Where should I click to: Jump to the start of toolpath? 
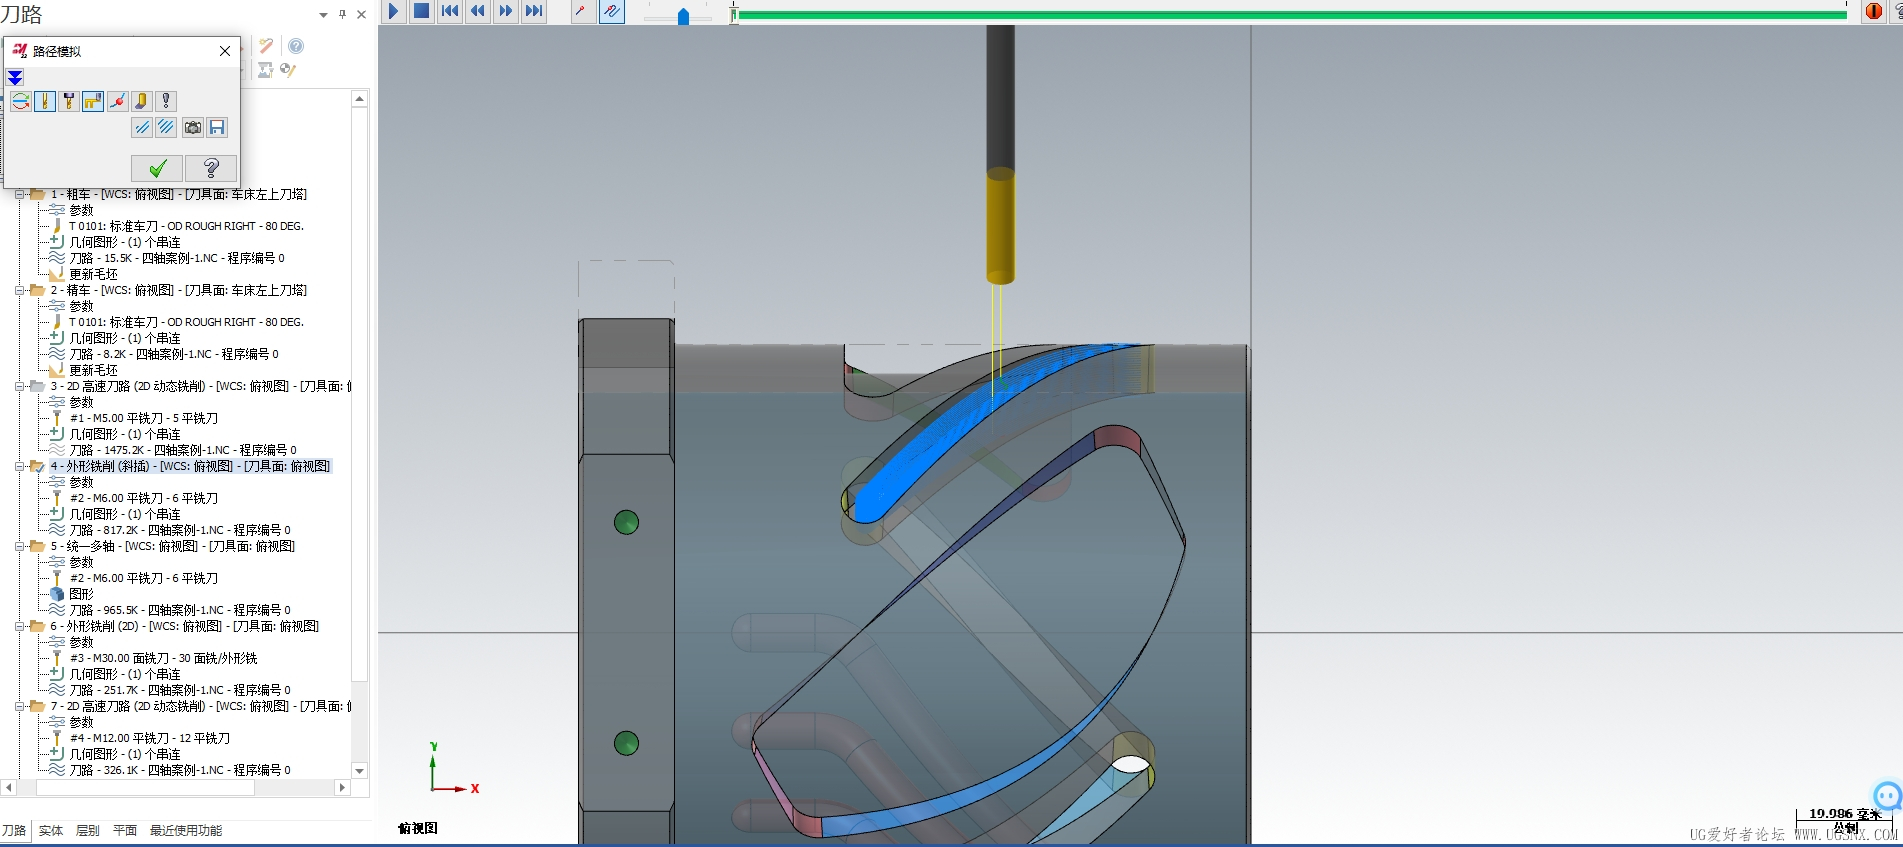450,11
